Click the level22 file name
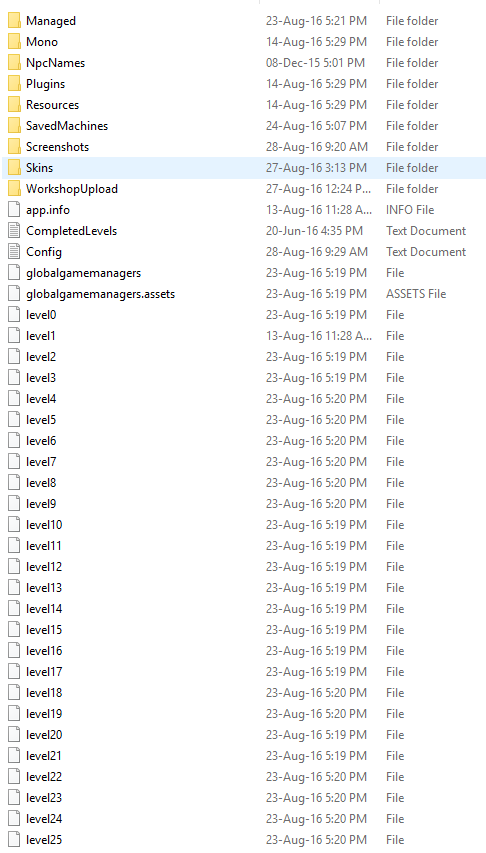Screen dimensions: 486x853 tap(44, 777)
